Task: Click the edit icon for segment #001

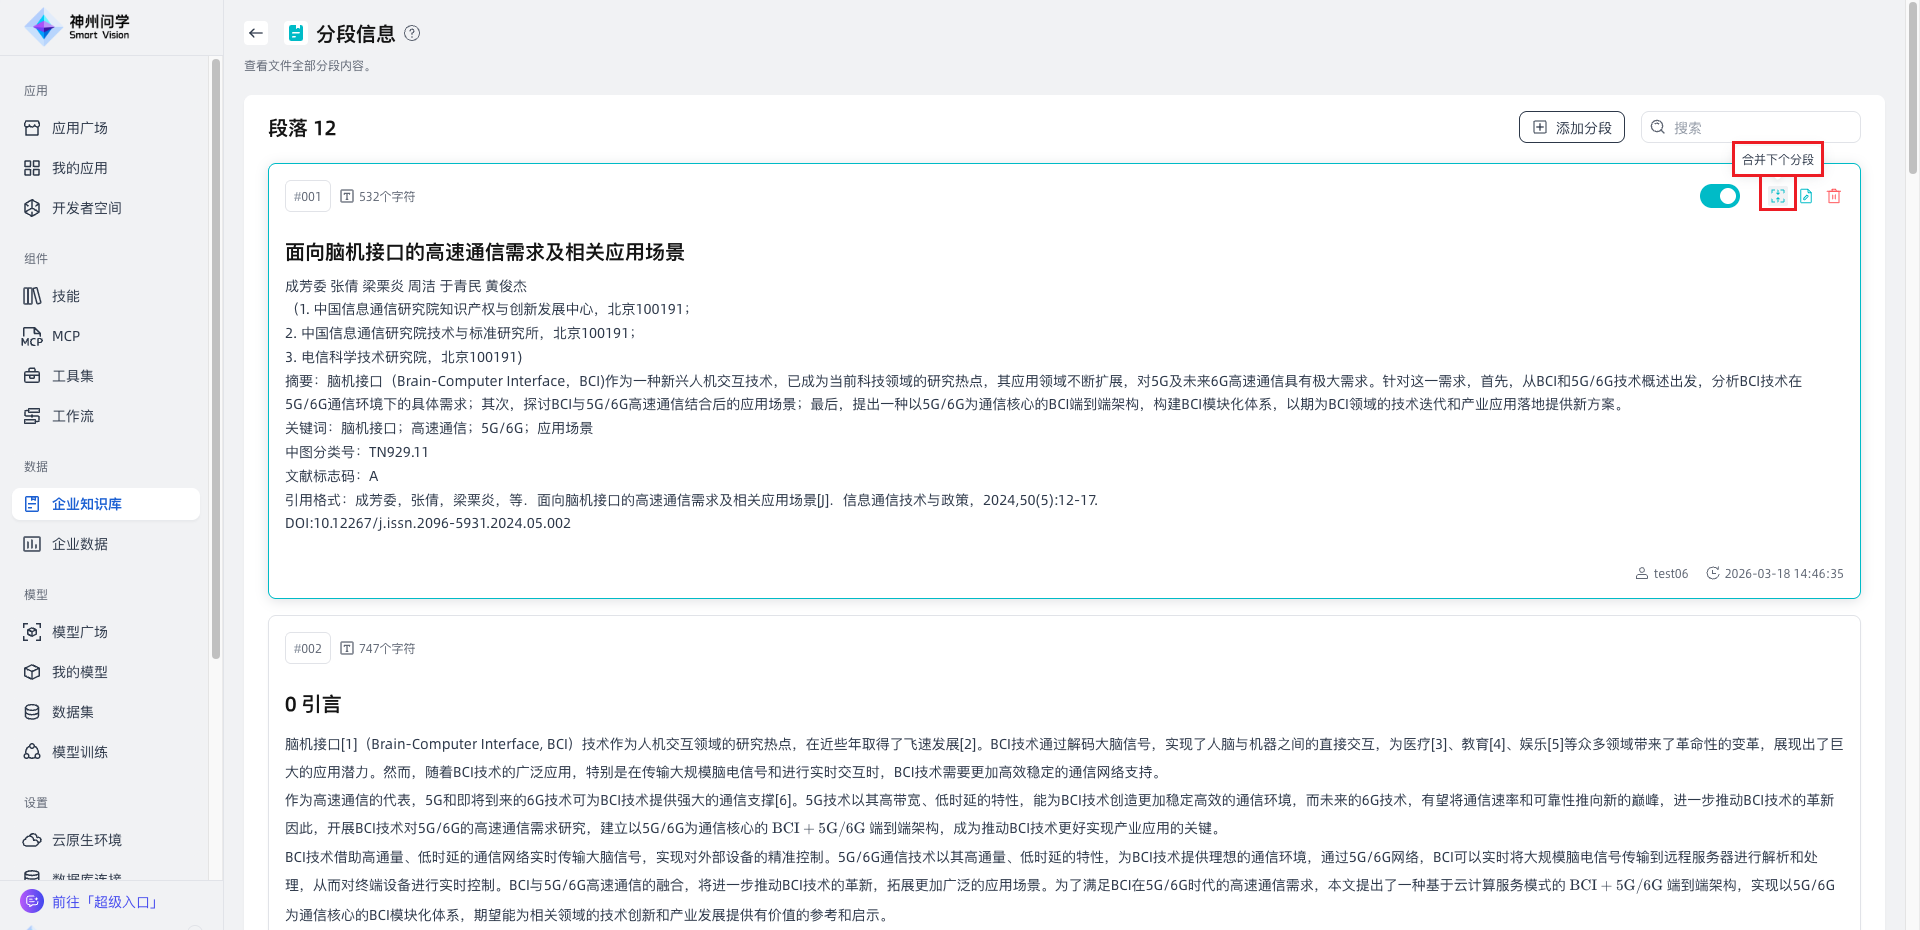Action: click(1806, 196)
